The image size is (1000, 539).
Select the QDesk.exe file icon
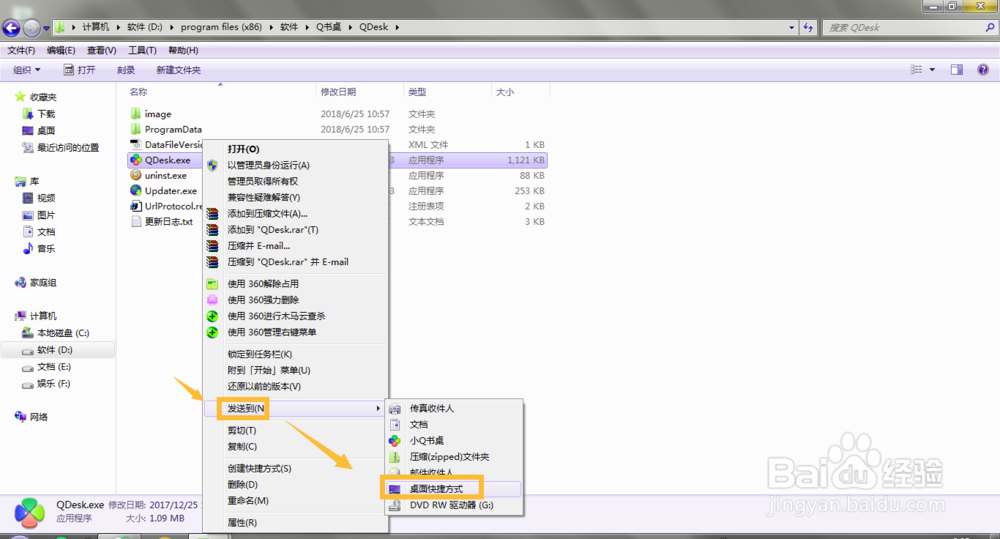point(136,159)
